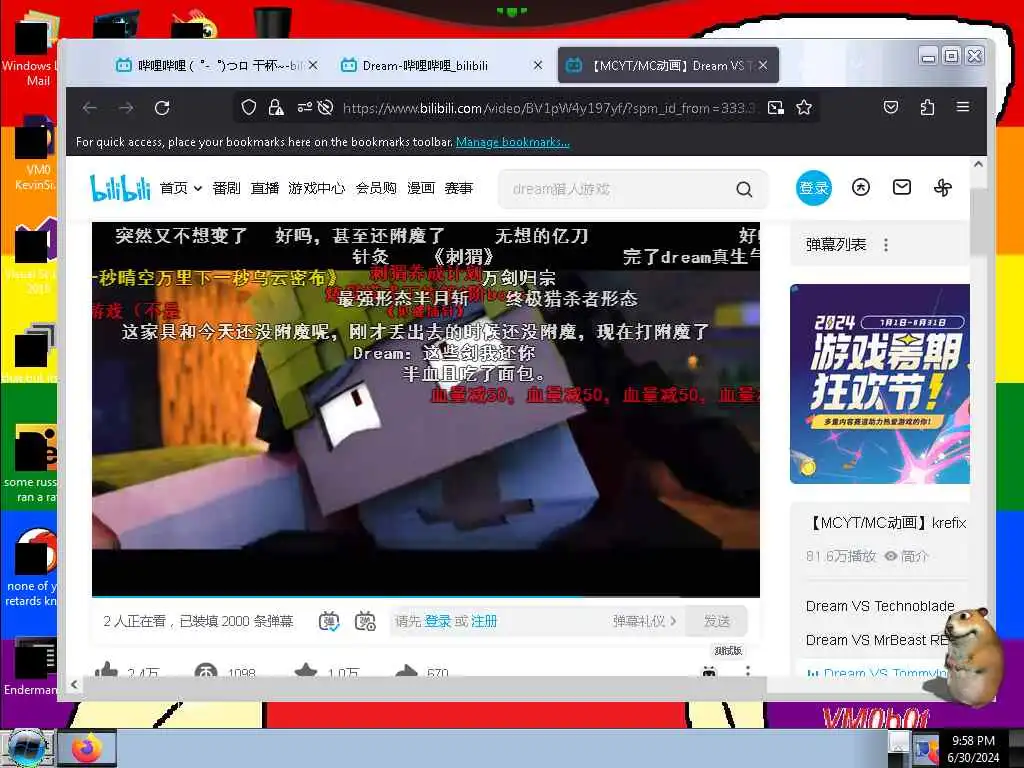Open Dream VS MrBeast playlist entry
Image resolution: width=1024 pixels, height=768 pixels.
876,640
